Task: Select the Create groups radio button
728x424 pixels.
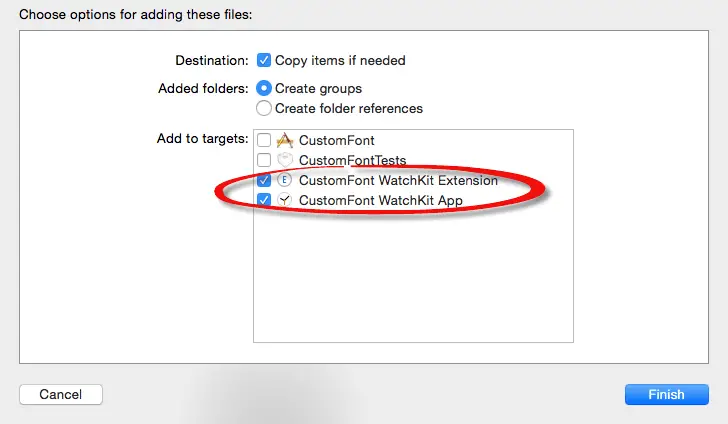Action: [x=264, y=88]
